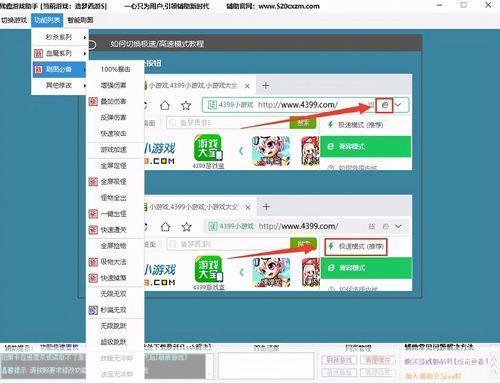Click the red icon beside 叠加伤害
The width and height of the screenshot is (500, 383).
[93, 101]
